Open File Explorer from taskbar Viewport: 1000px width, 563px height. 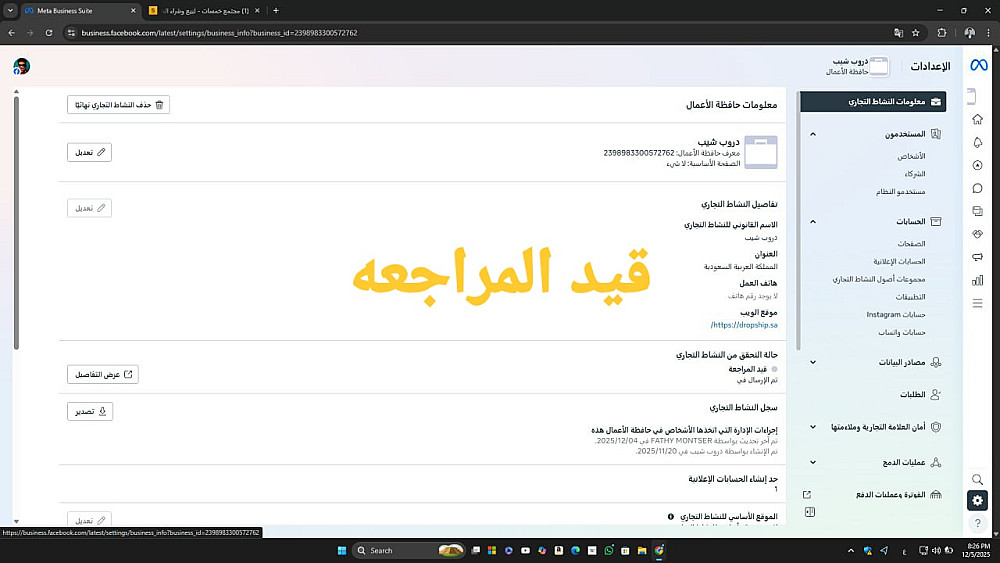[x=642, y=550]
